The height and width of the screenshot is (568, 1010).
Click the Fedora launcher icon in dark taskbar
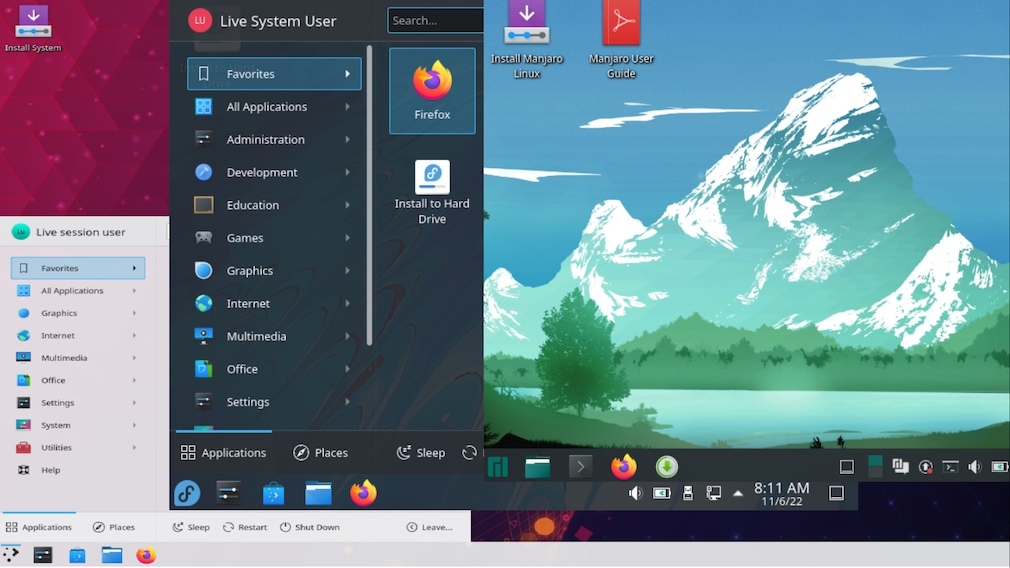tap(187, 493)
